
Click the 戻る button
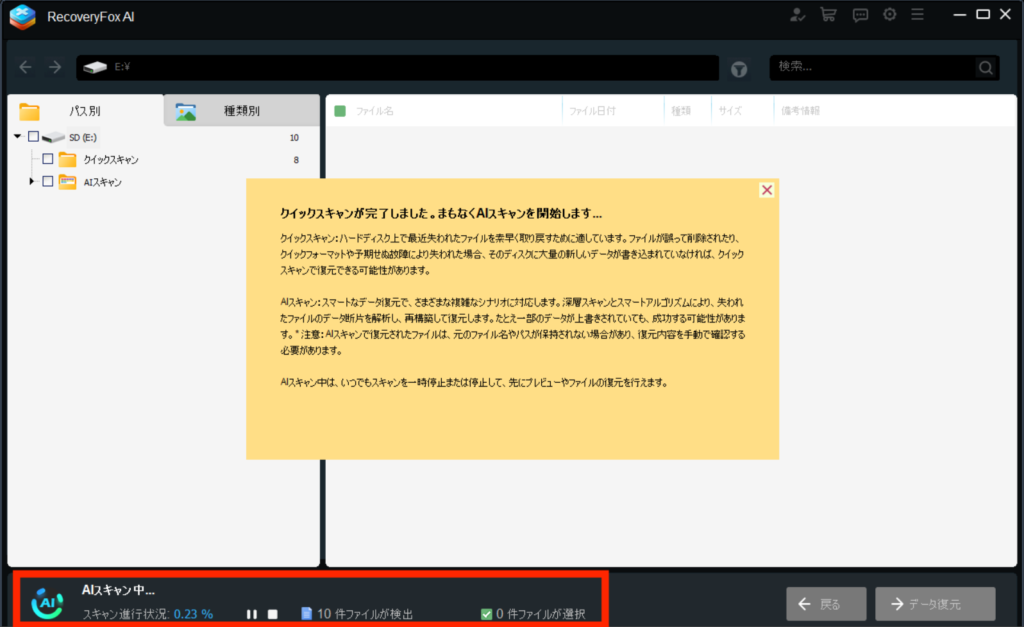tap(826, 604)
